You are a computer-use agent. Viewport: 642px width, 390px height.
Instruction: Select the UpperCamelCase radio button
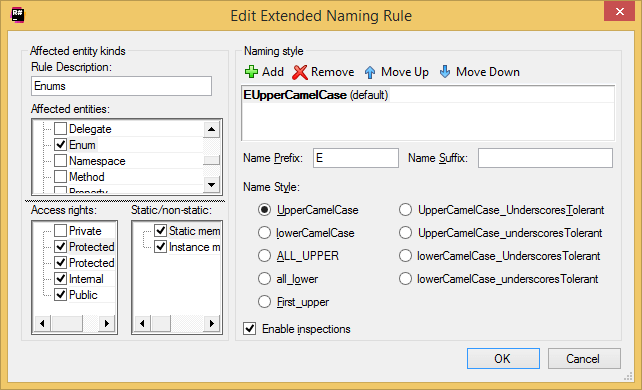[x=264, y=210]
